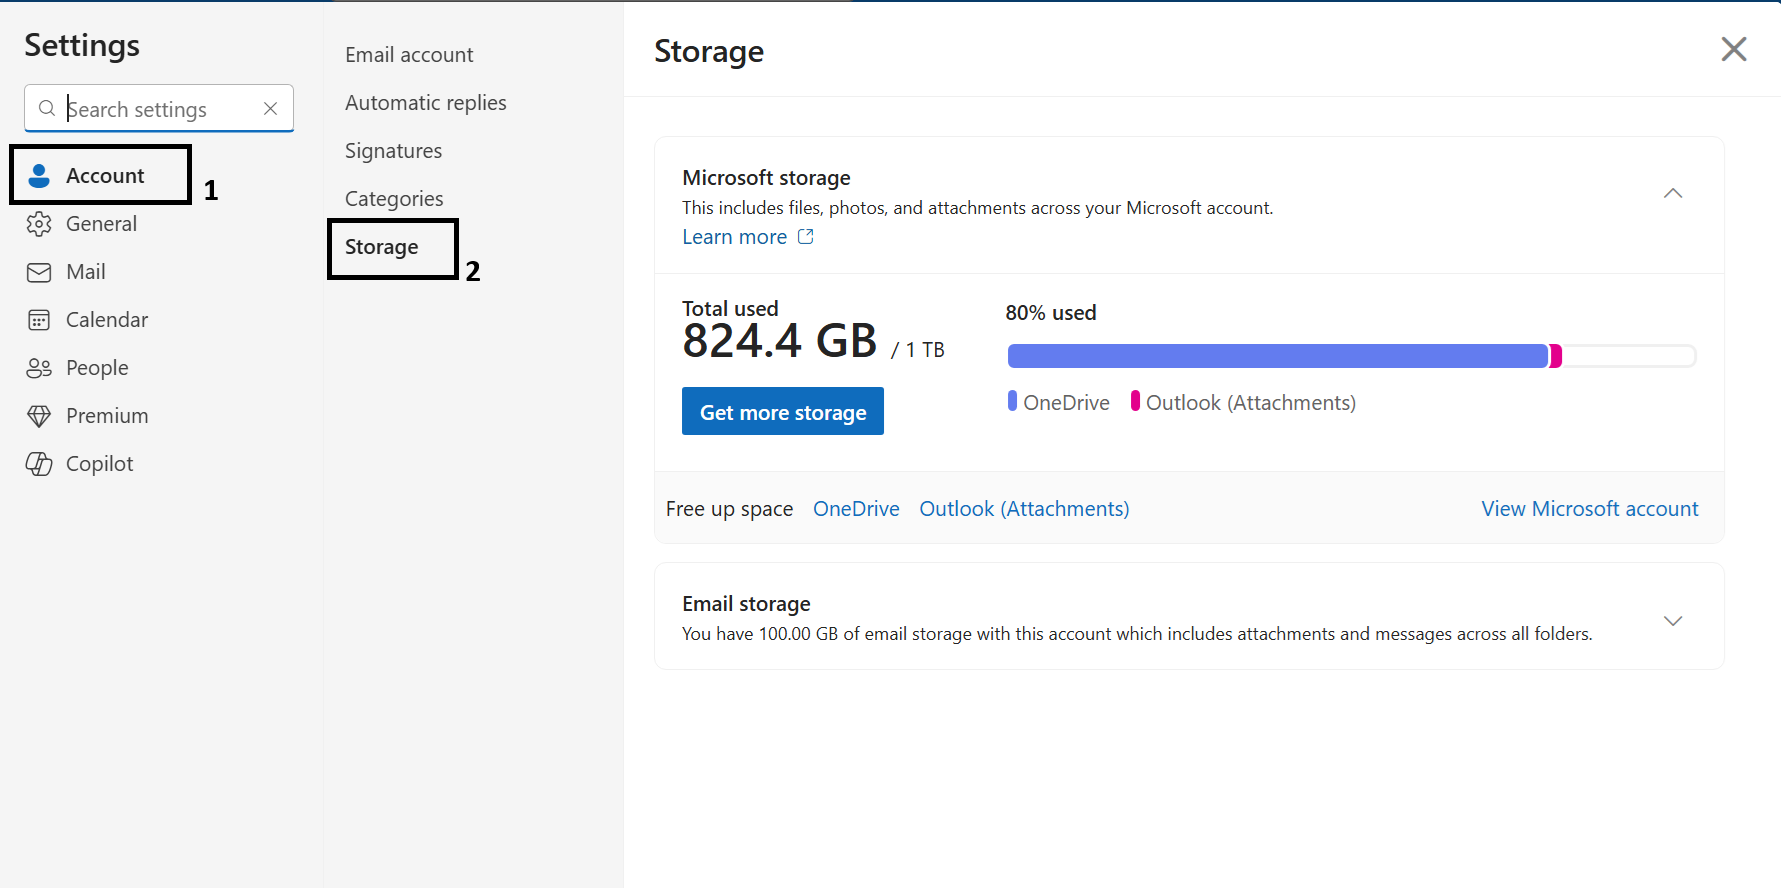Open Outlook (Attachments) free up space link
1781x888 pixels.
(x=1024, y=509)
